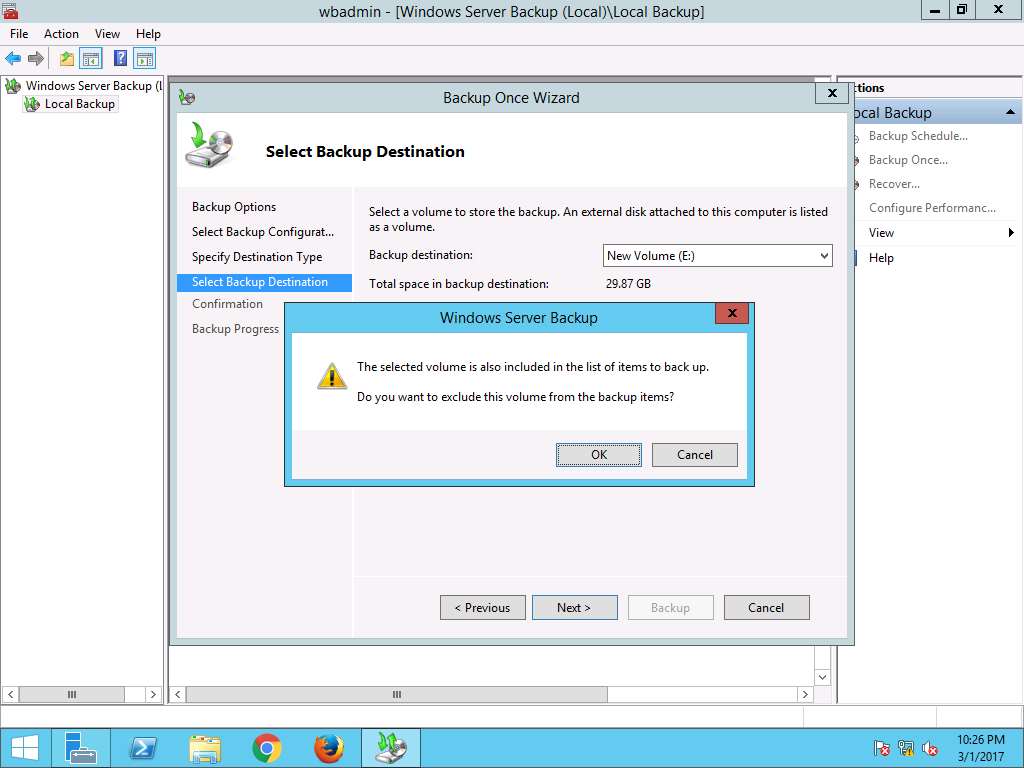This screenshot has height=768, width=1024.
Task: Click Configure Performance in Actions pane
Action: [932, 208]
